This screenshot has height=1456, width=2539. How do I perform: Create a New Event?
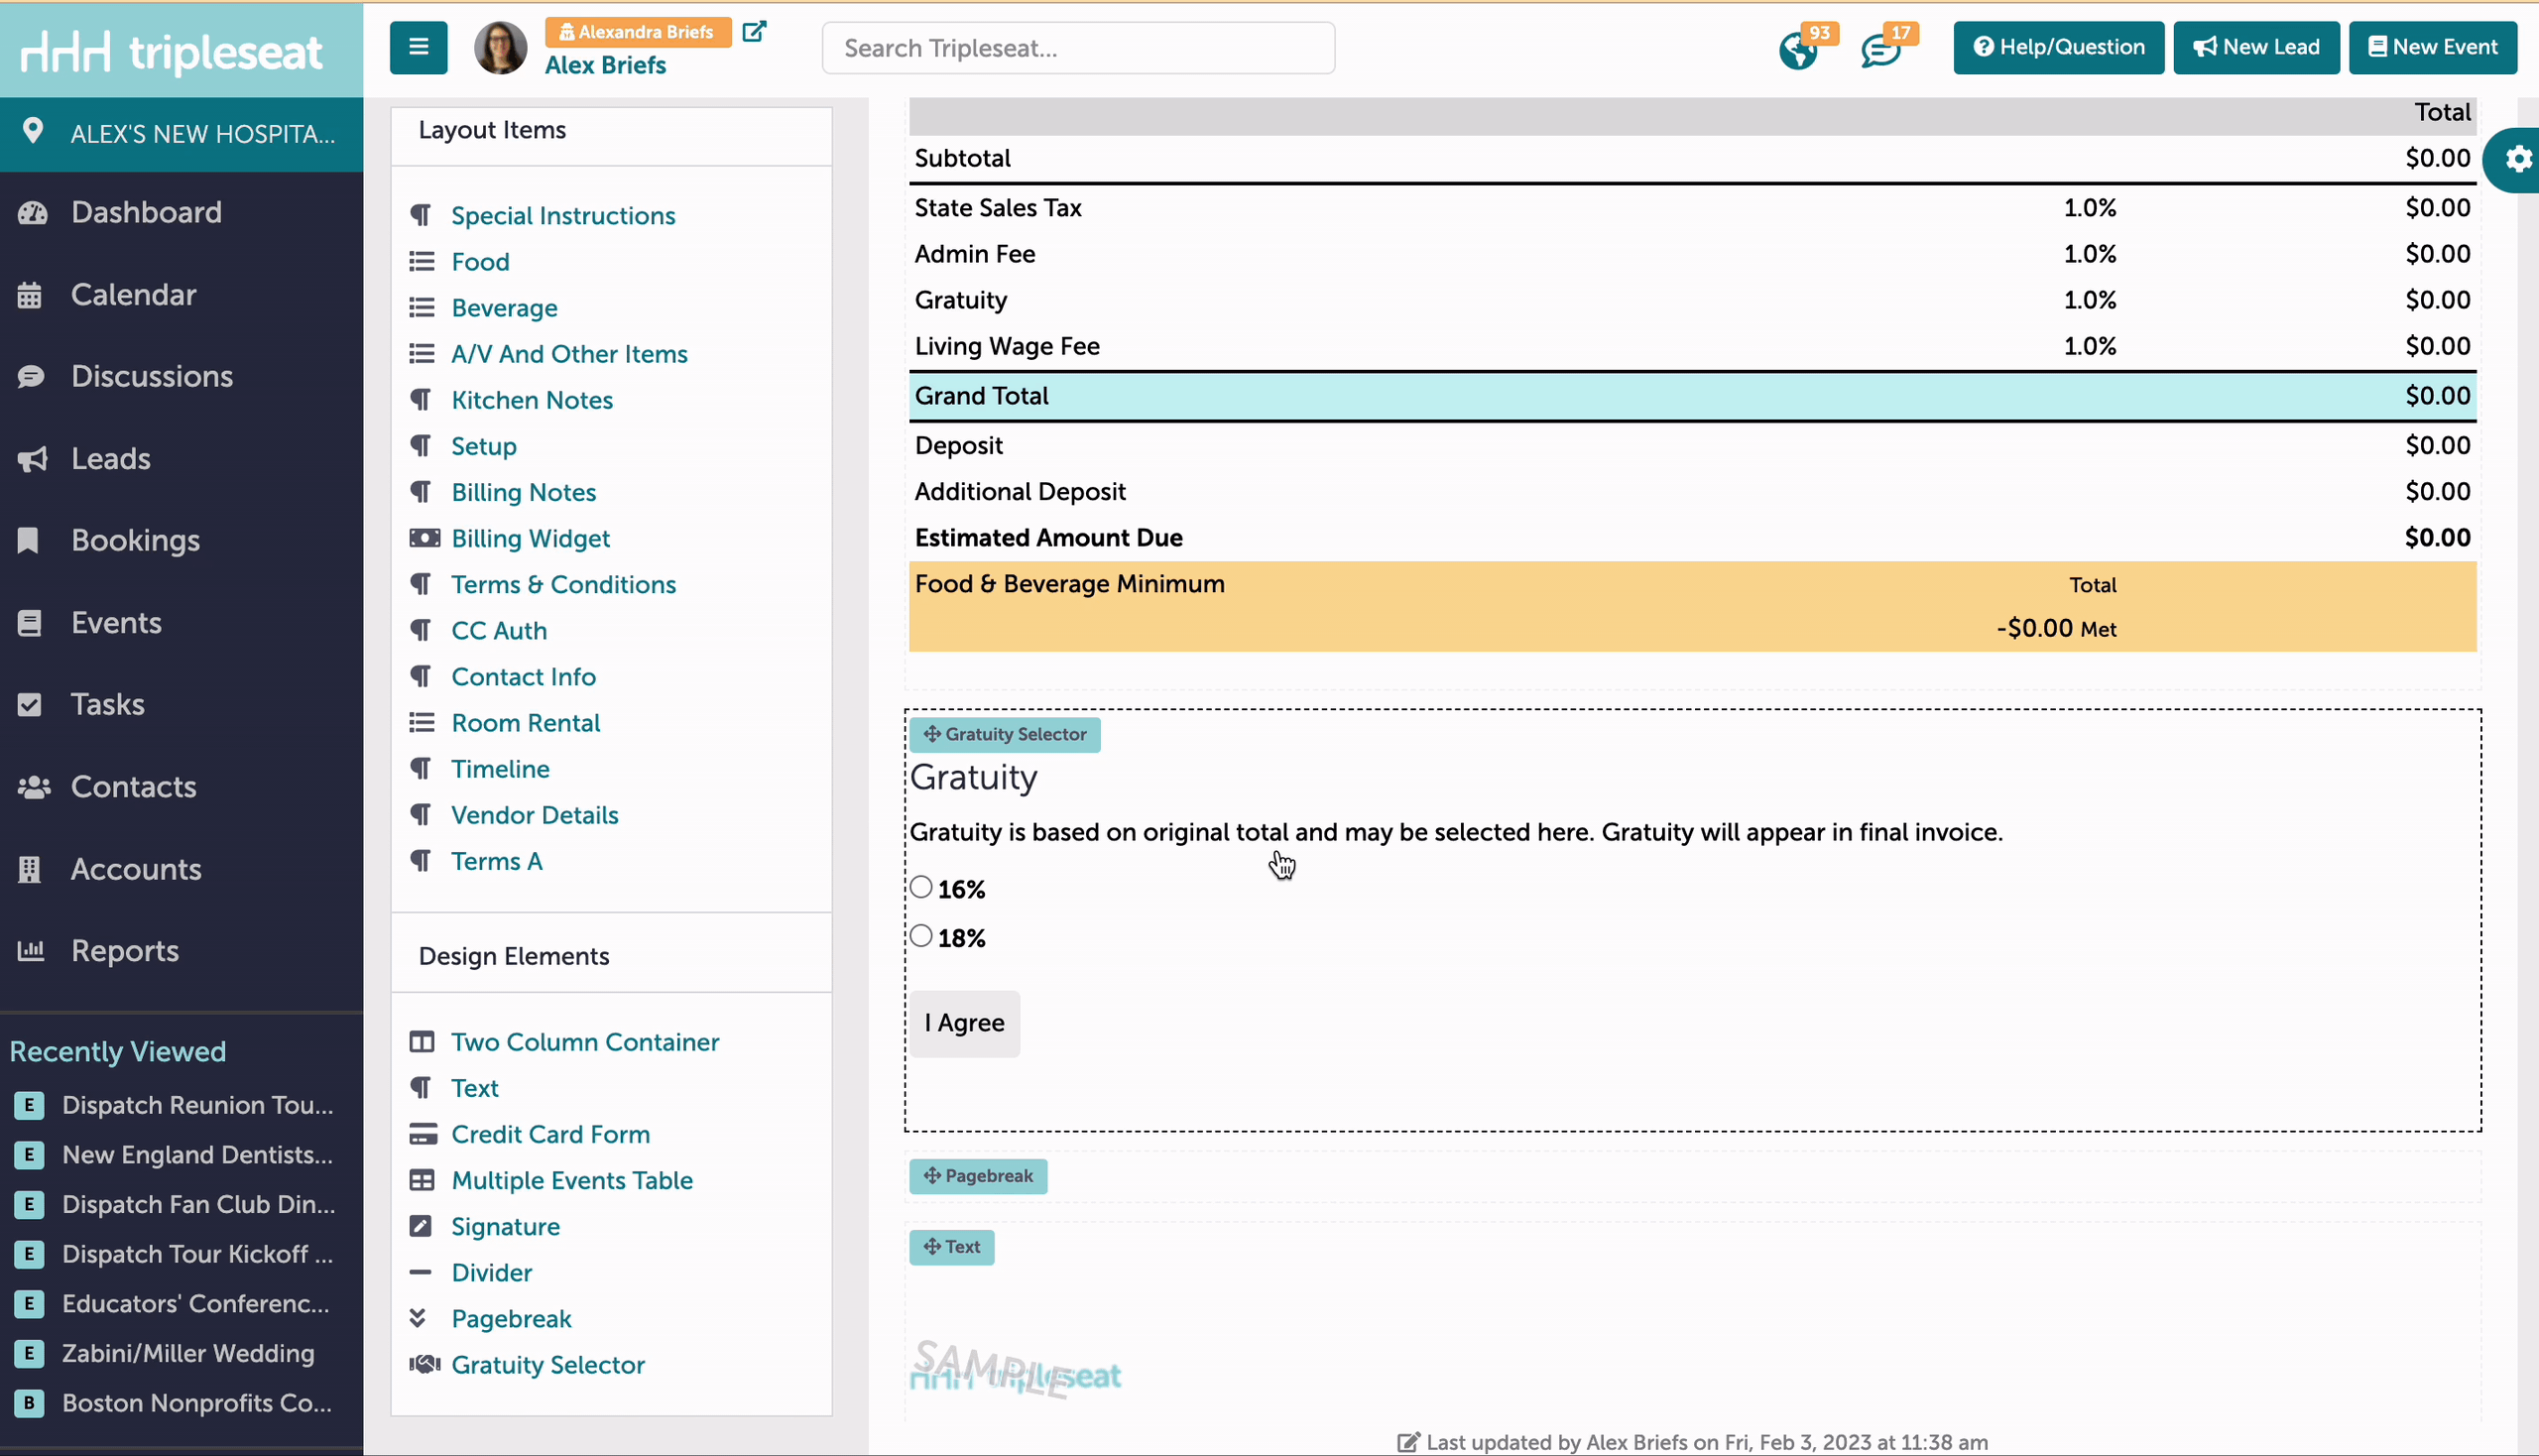click(2432, 47)
